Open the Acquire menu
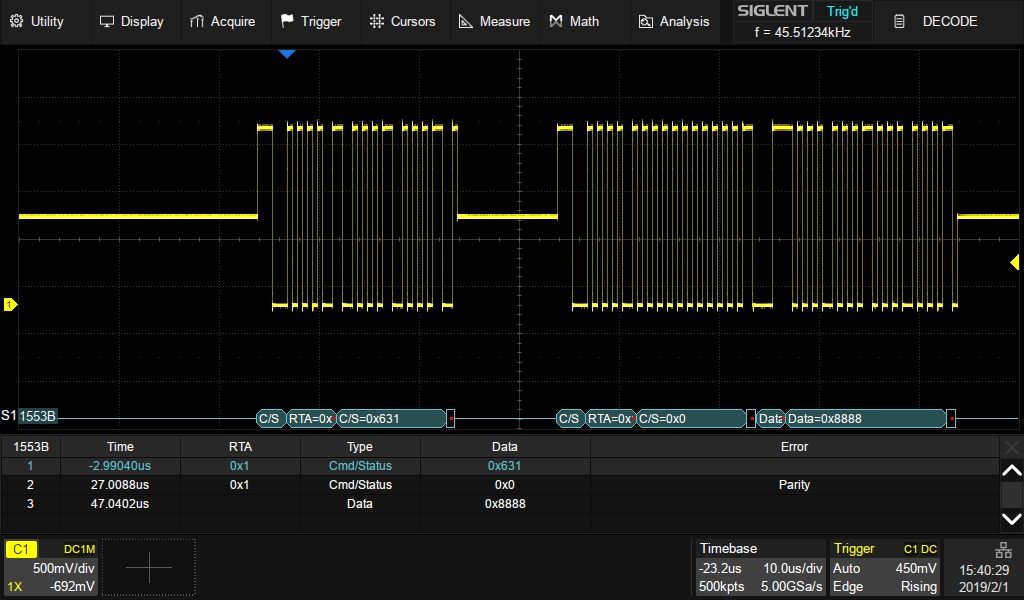 [x=222, y=21]
